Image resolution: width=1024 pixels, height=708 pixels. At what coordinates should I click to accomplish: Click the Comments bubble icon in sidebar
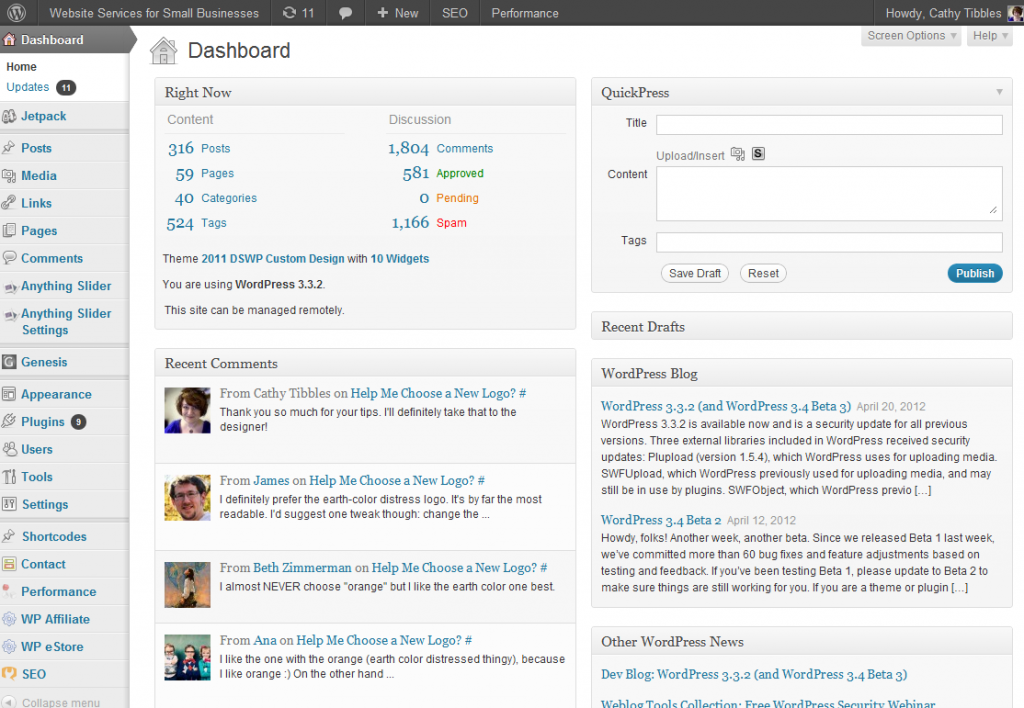tap(9, 258)
